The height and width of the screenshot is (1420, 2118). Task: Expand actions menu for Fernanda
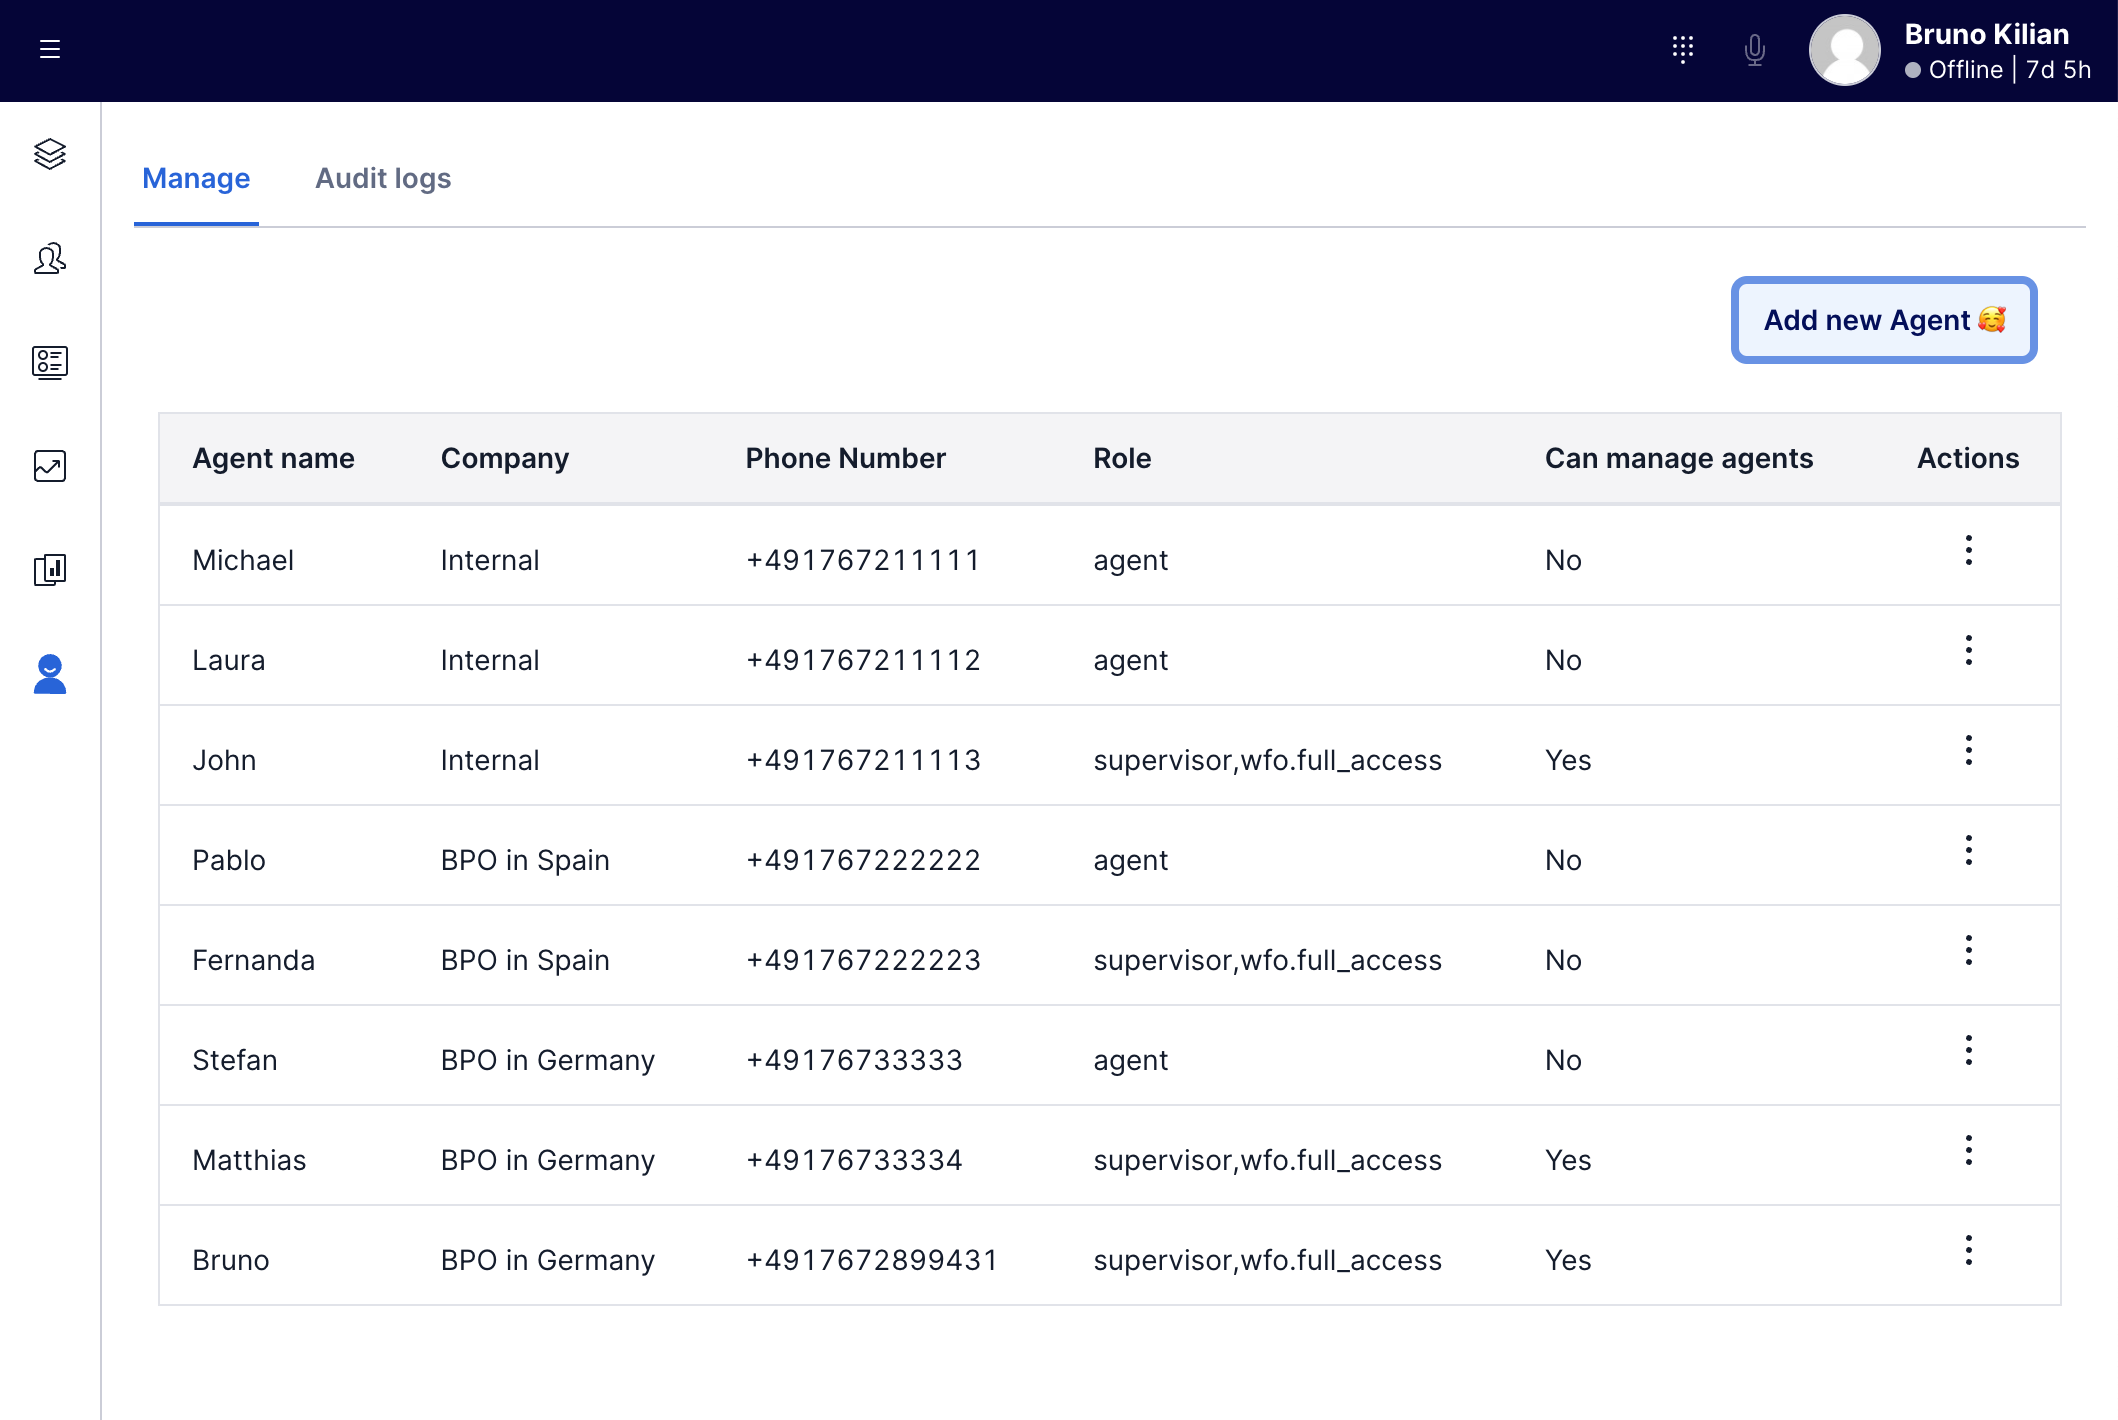tap(1968, 950)
